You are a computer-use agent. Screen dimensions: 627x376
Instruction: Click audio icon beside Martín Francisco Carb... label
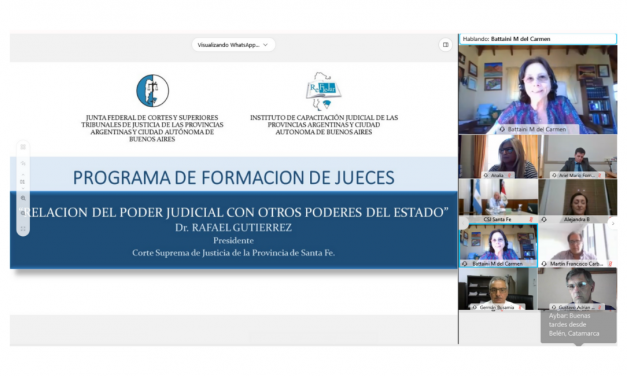tap(544, 264)
